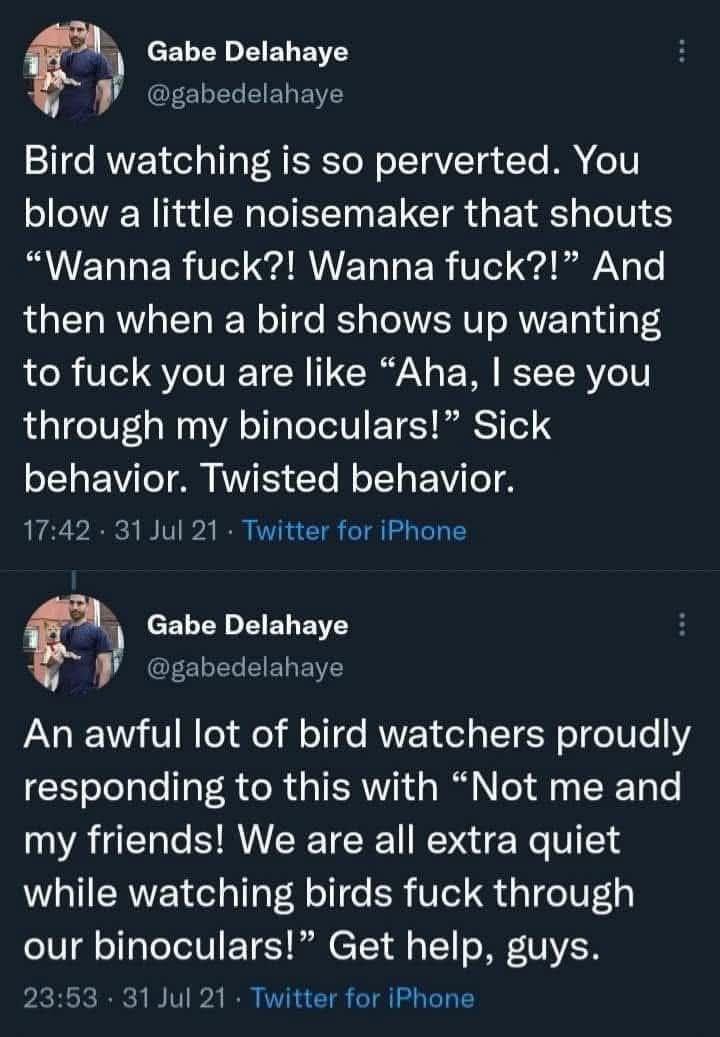Click the Gabe Delahaye name on the first tweet
The image size is (720, 1037).
[248, 53]
